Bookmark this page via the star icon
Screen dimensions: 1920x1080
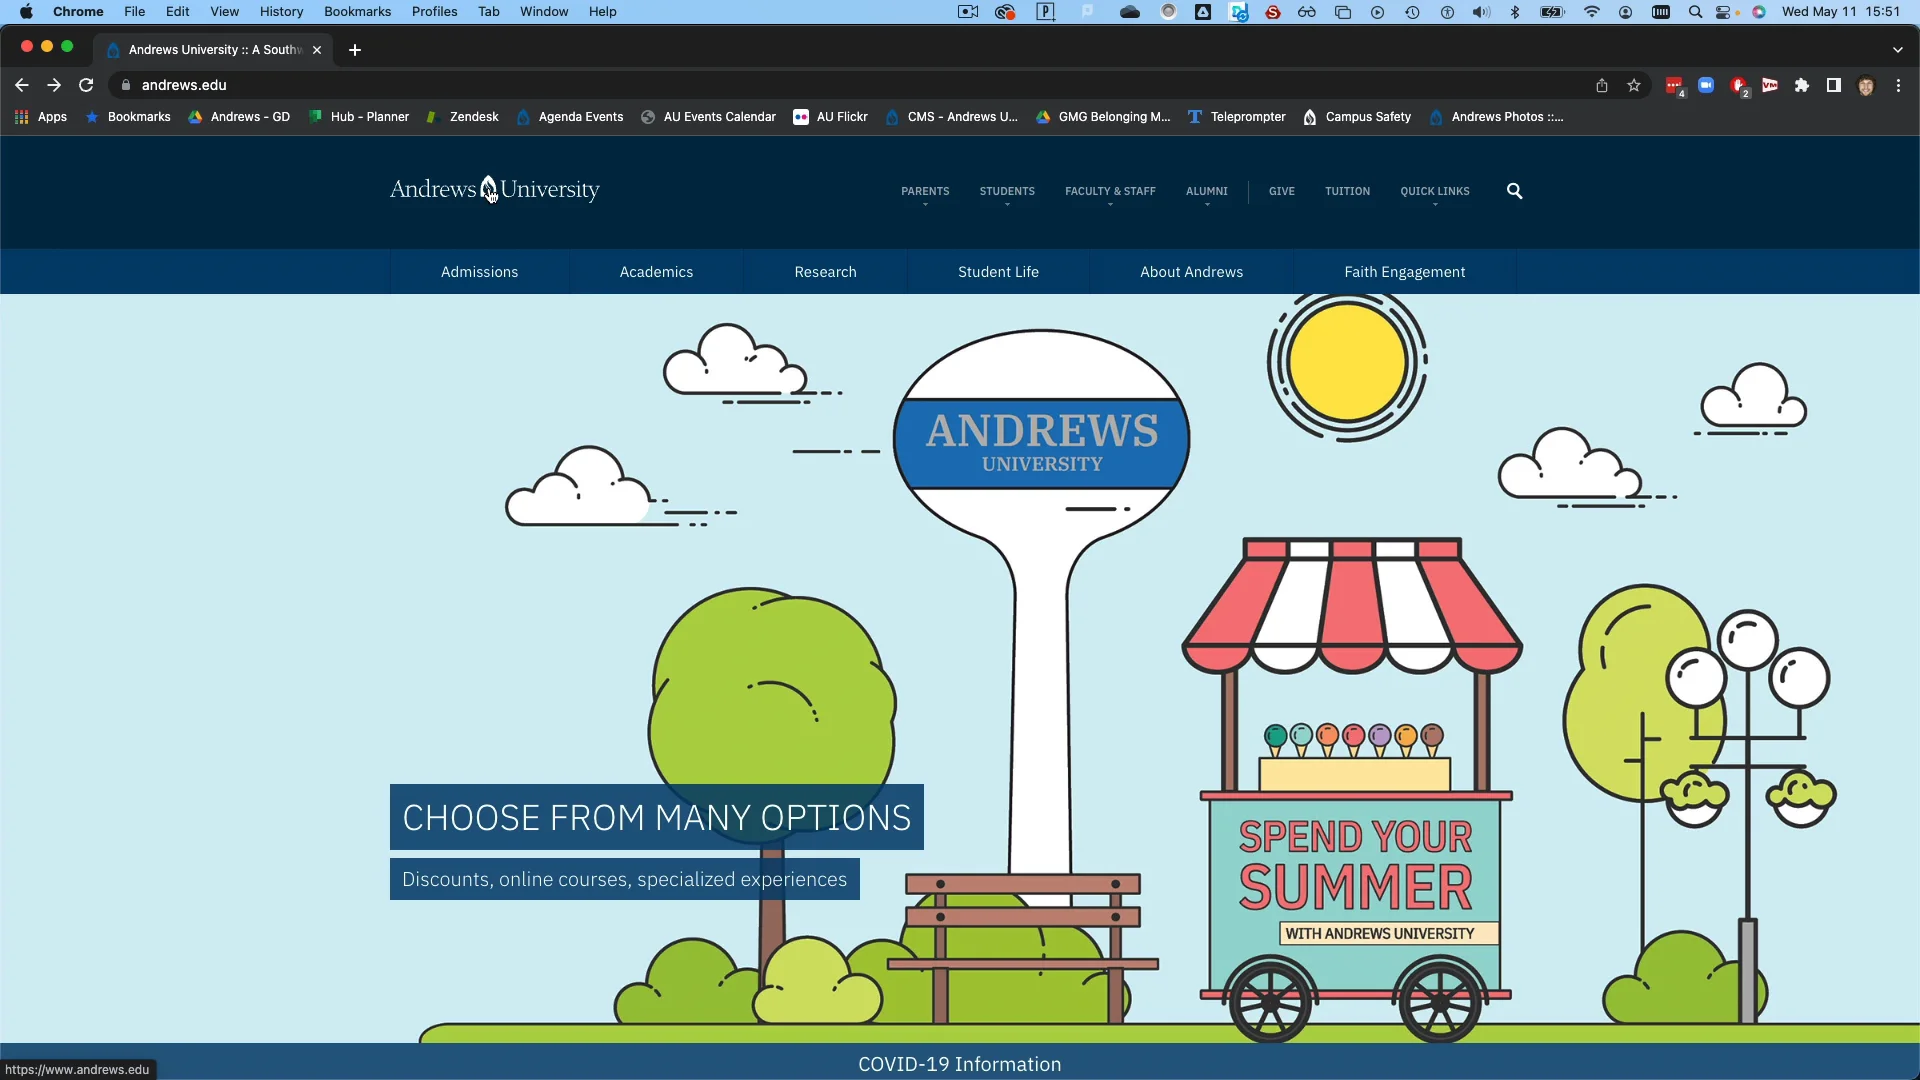tap(1635, 85)
